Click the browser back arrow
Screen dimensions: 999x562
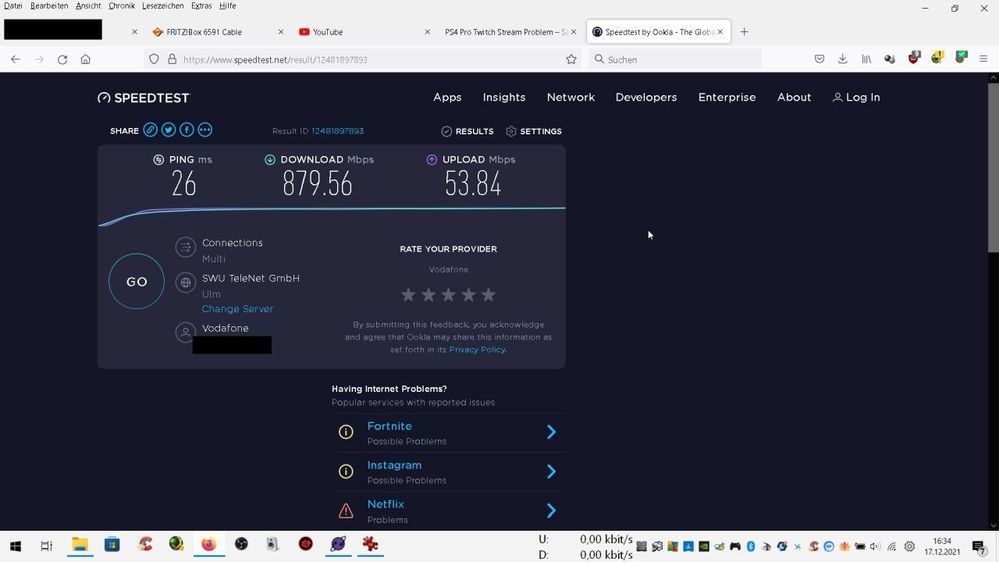[x=15, y=59]
